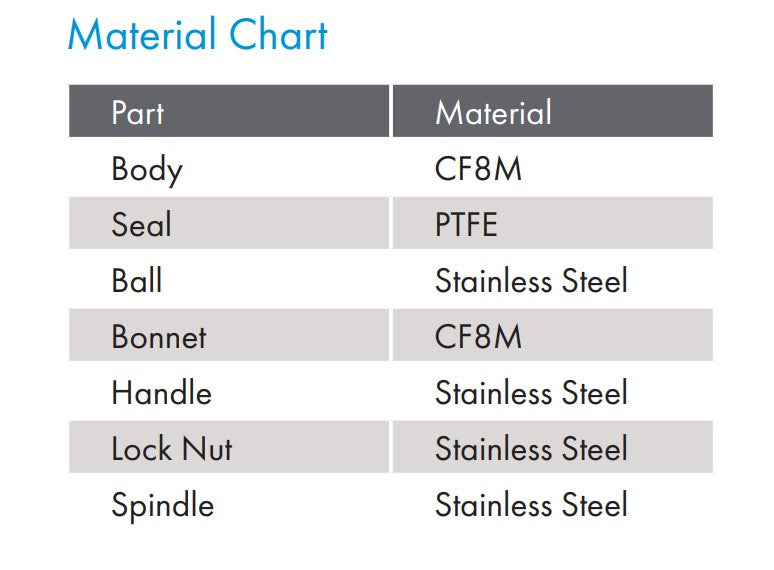
Task: Select Stainless Steel in the Handle row
Action: point(531,393)
